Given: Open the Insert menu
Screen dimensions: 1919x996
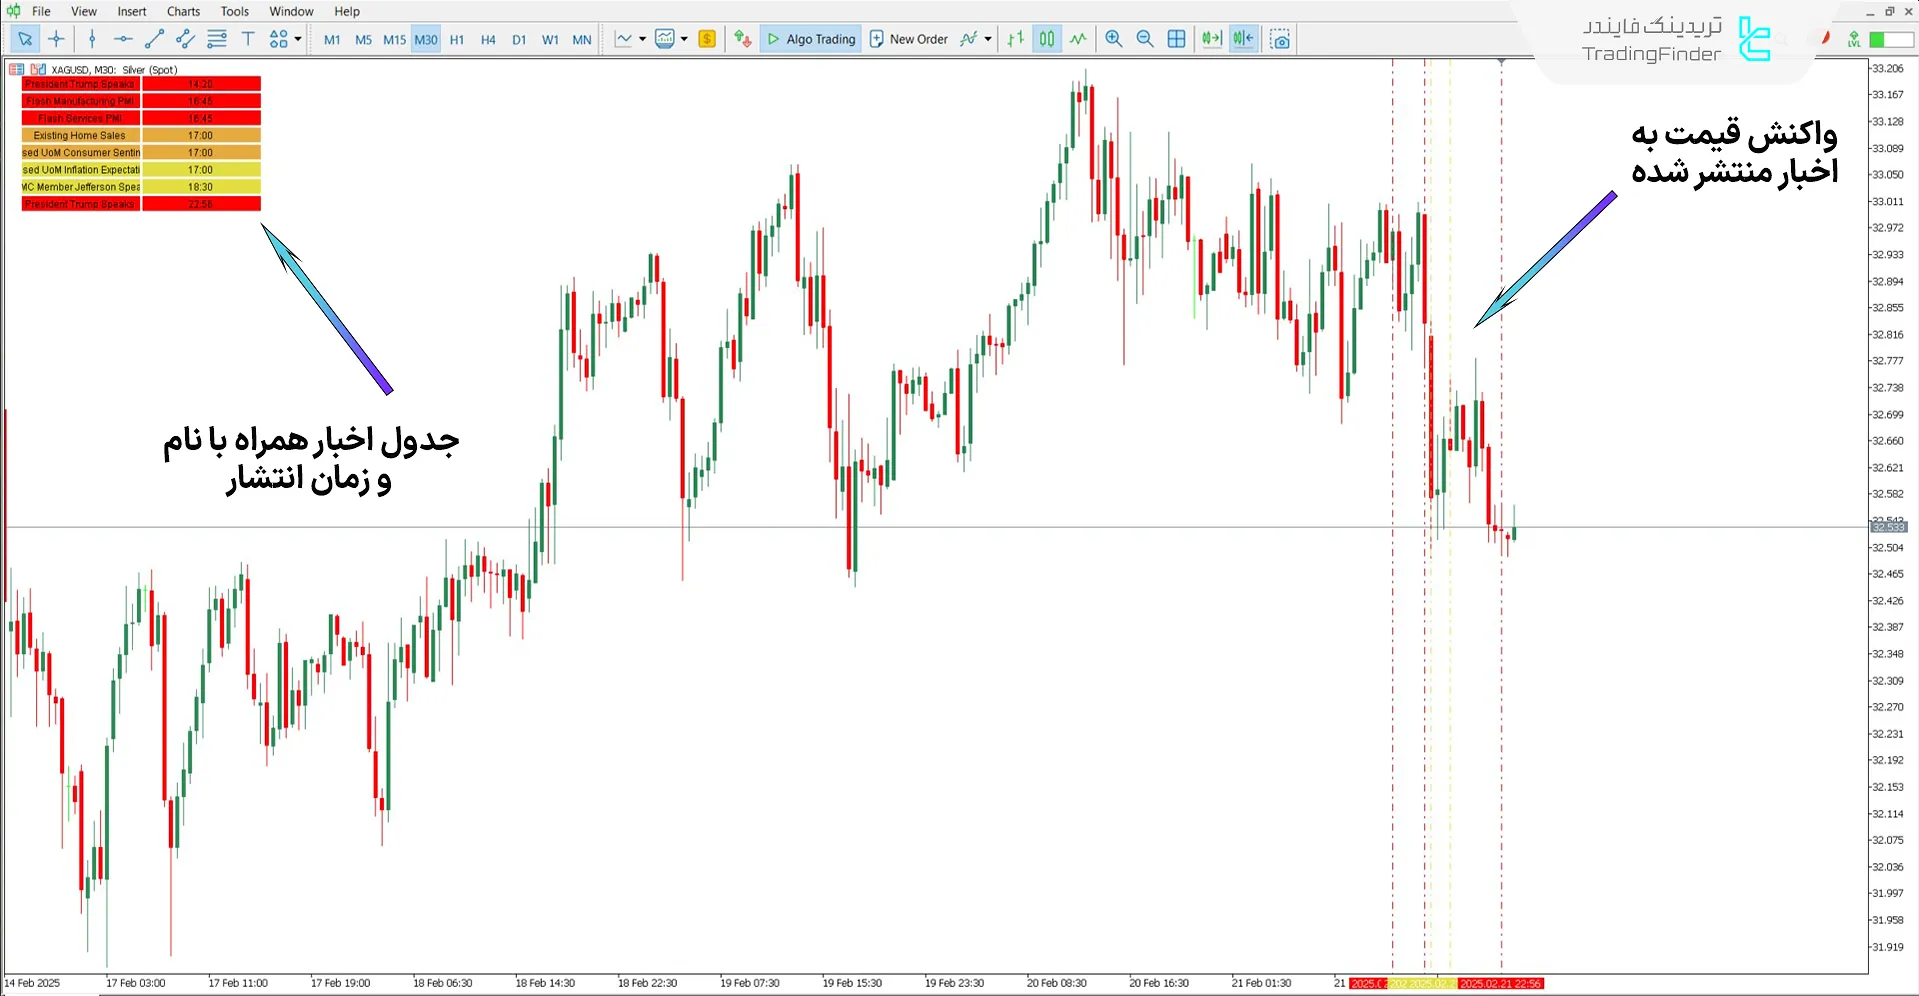Looking at the screenshot, I should tap(131, 11).
